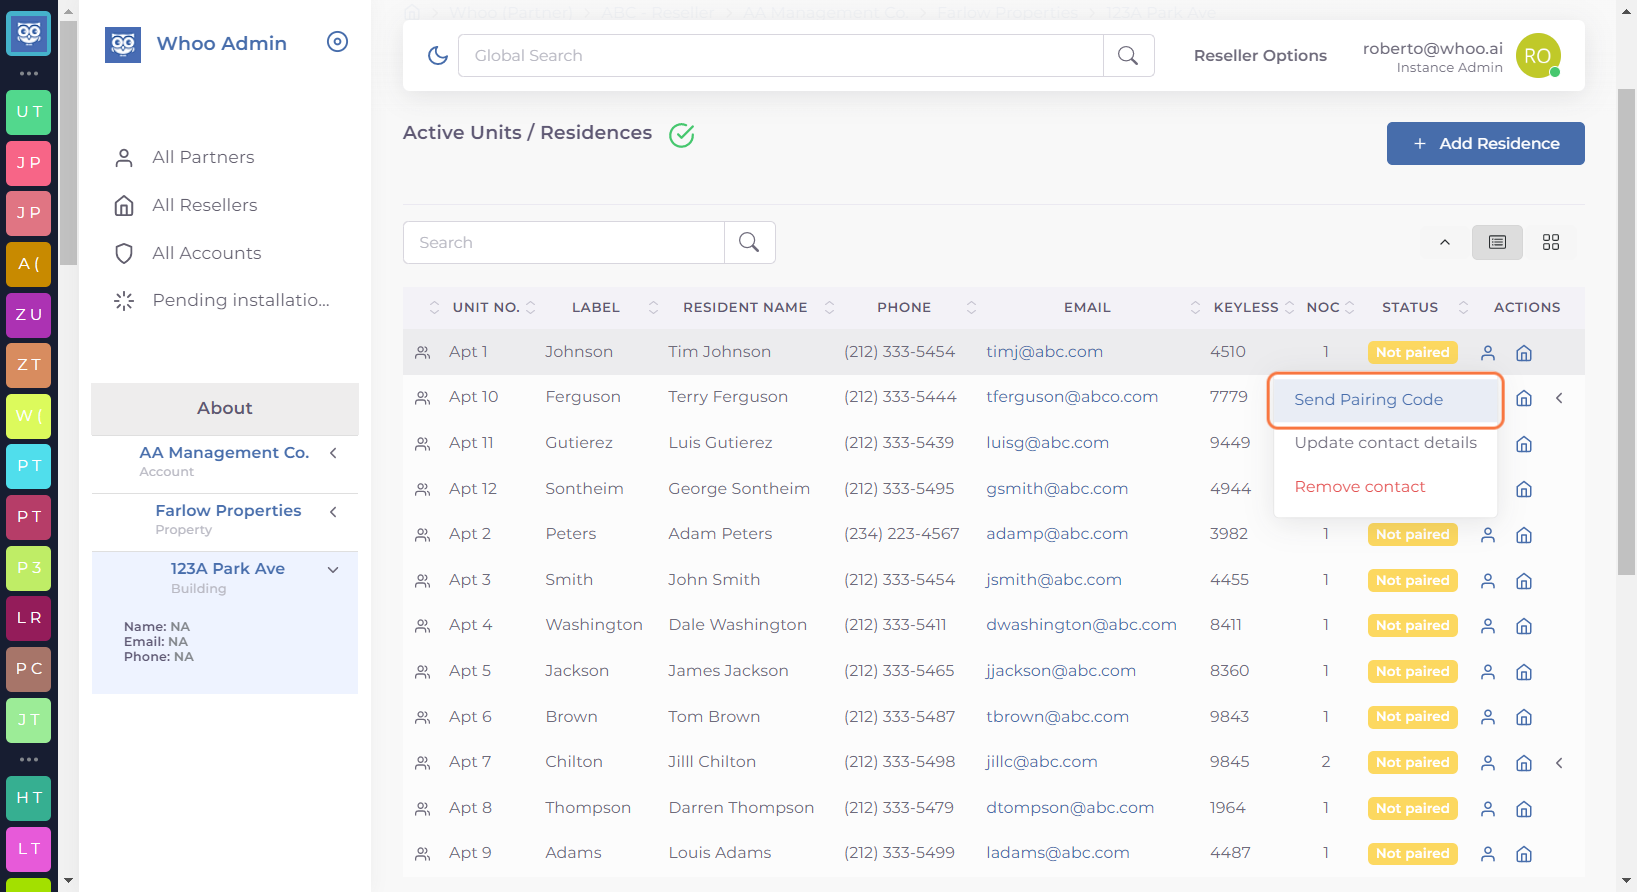Open the RO user avatar
The image size is (1637, 892).
[x=1538, y=56]
